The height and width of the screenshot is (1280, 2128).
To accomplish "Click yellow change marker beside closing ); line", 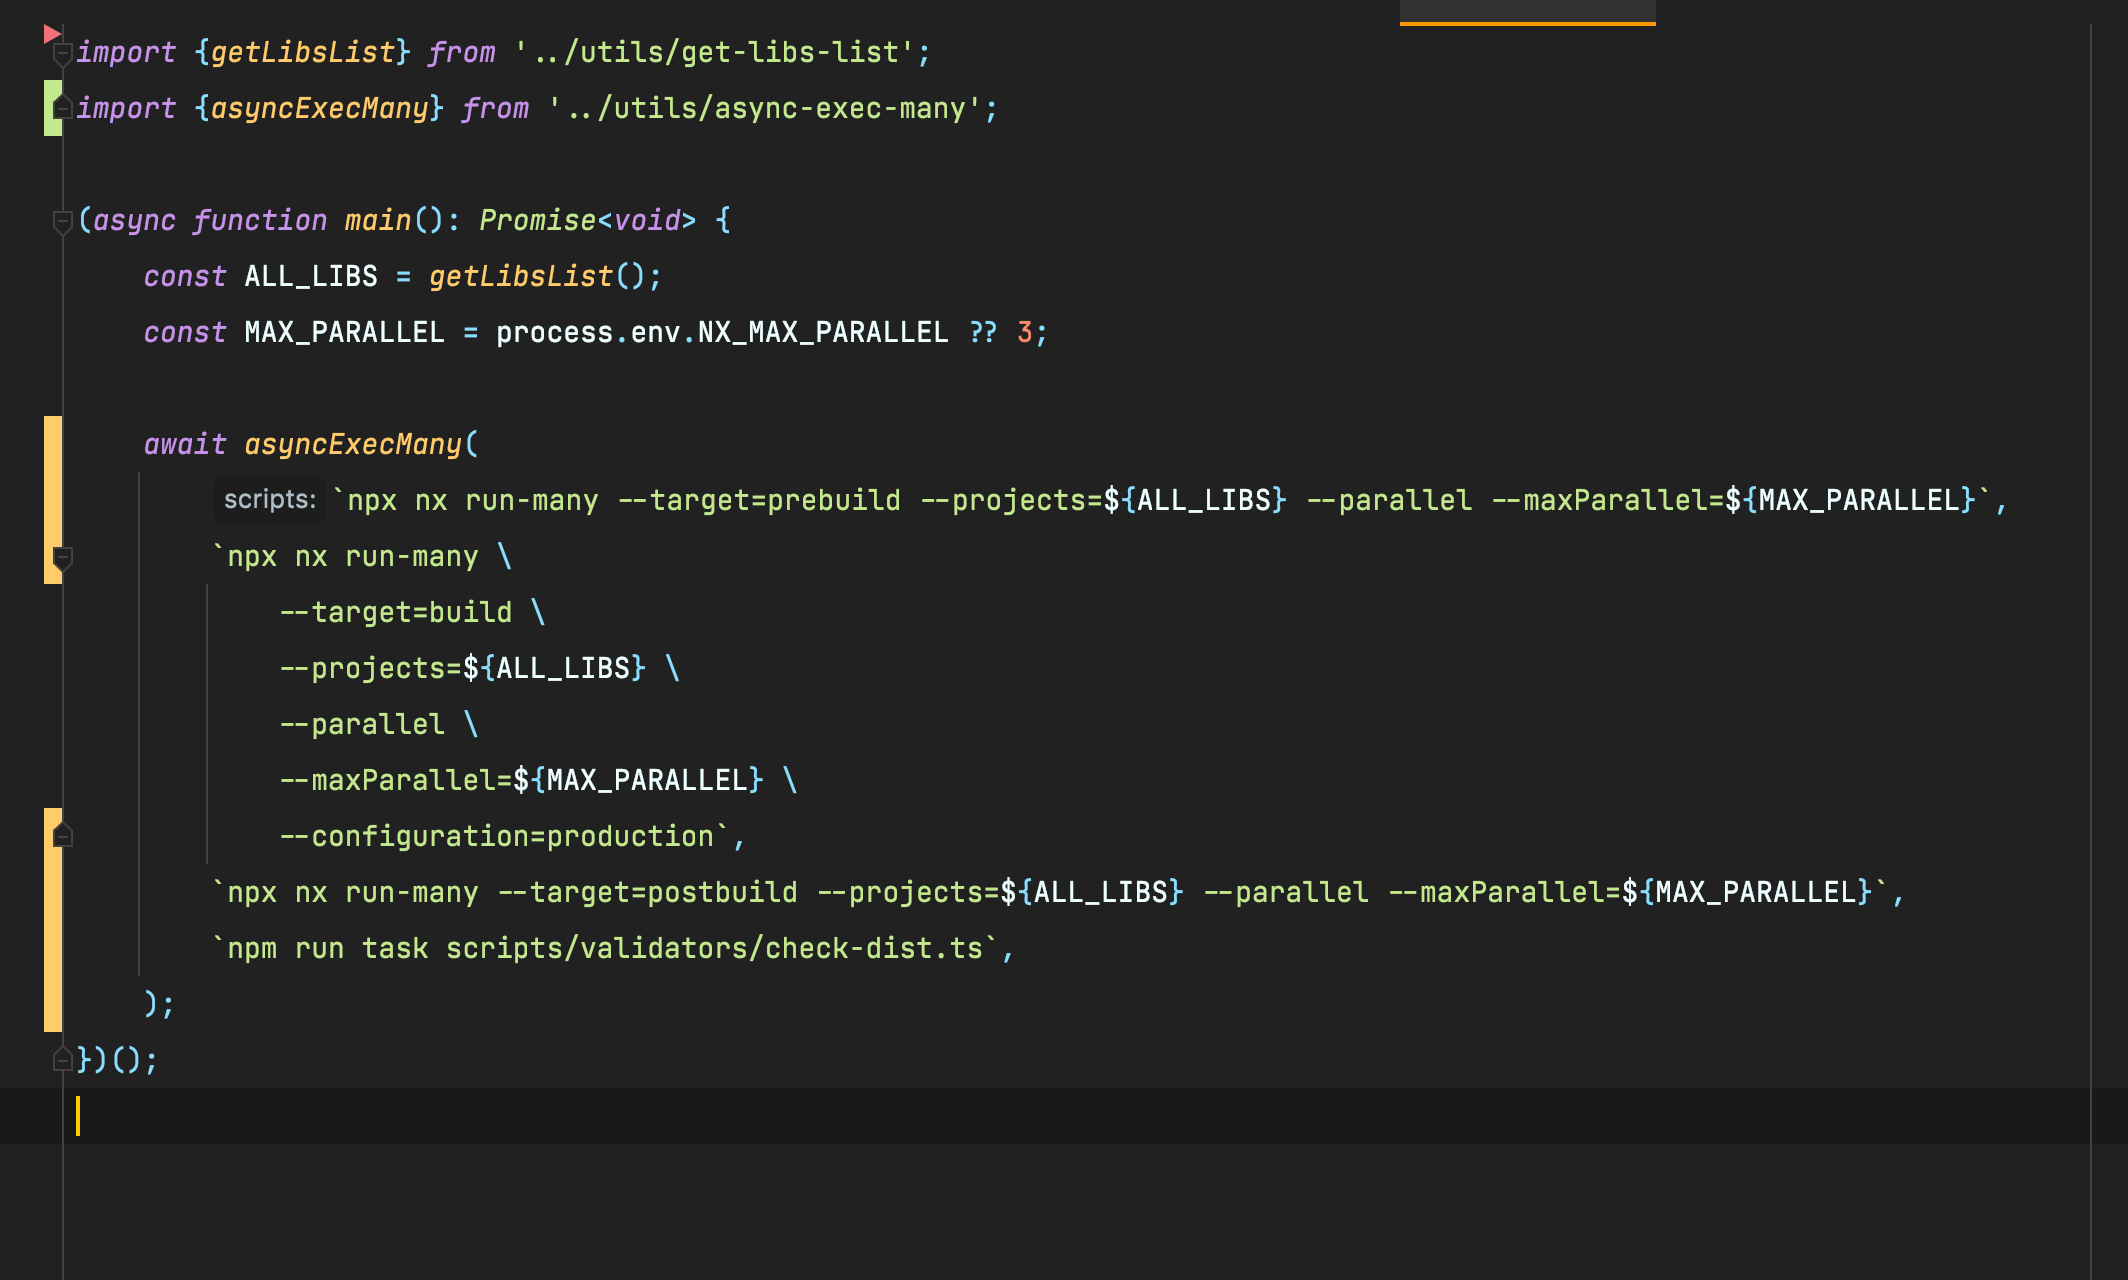I will (x=52, y=1004).
